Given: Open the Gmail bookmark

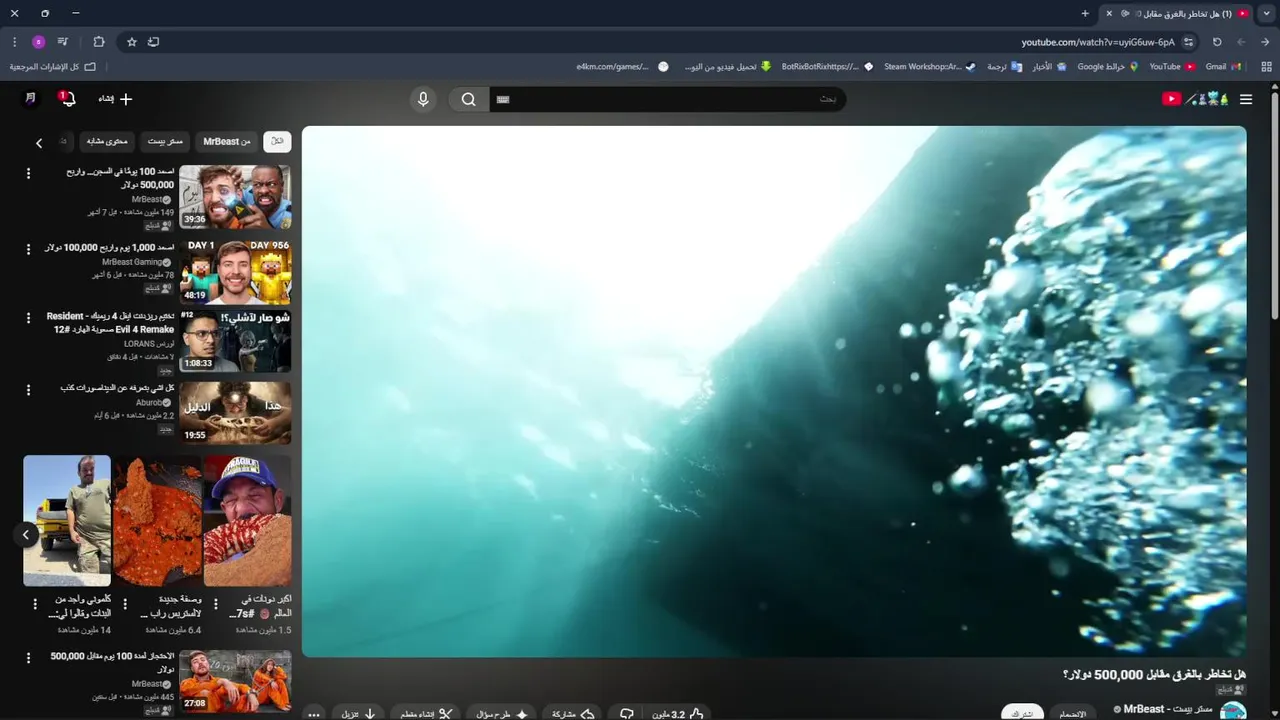Looking at the screenshot, I should (1222, 66).
